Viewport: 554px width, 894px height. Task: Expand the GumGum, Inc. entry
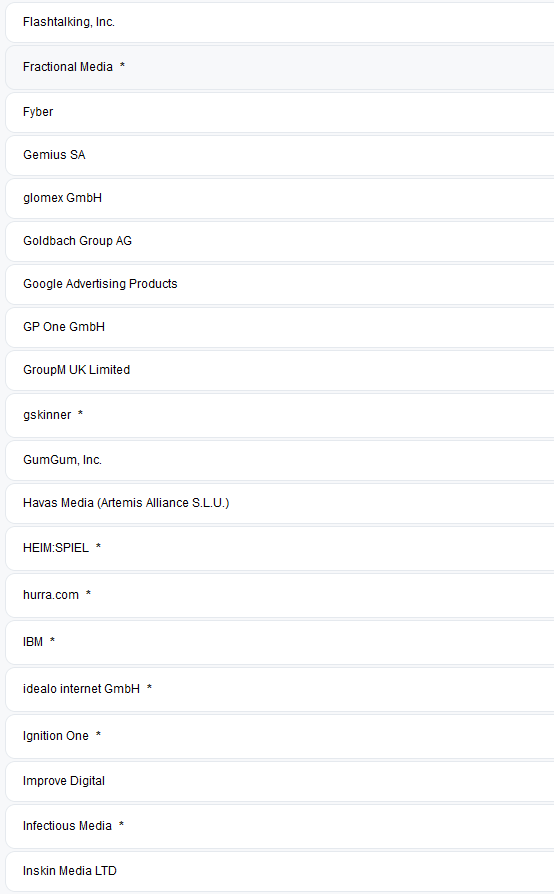coord(280,460)
